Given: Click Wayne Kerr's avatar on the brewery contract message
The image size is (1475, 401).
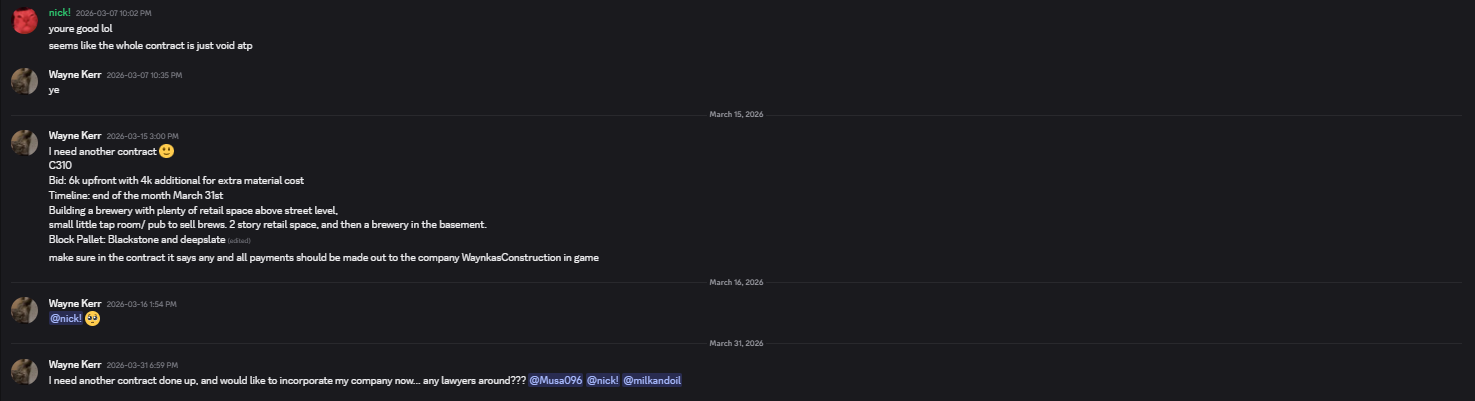Looking at the screenshot, I should tap(25, 142).
